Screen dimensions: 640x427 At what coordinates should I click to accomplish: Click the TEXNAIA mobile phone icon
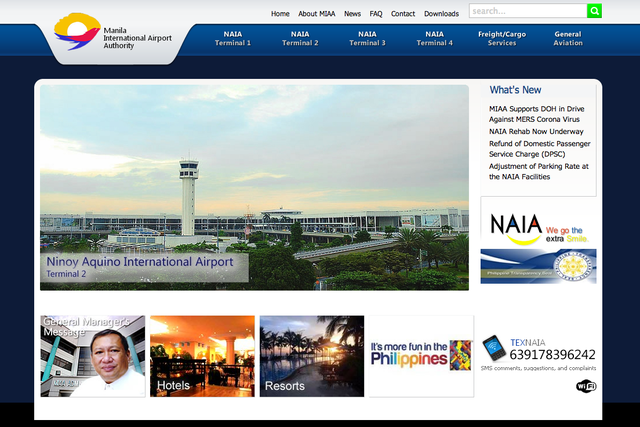[494, 348]
